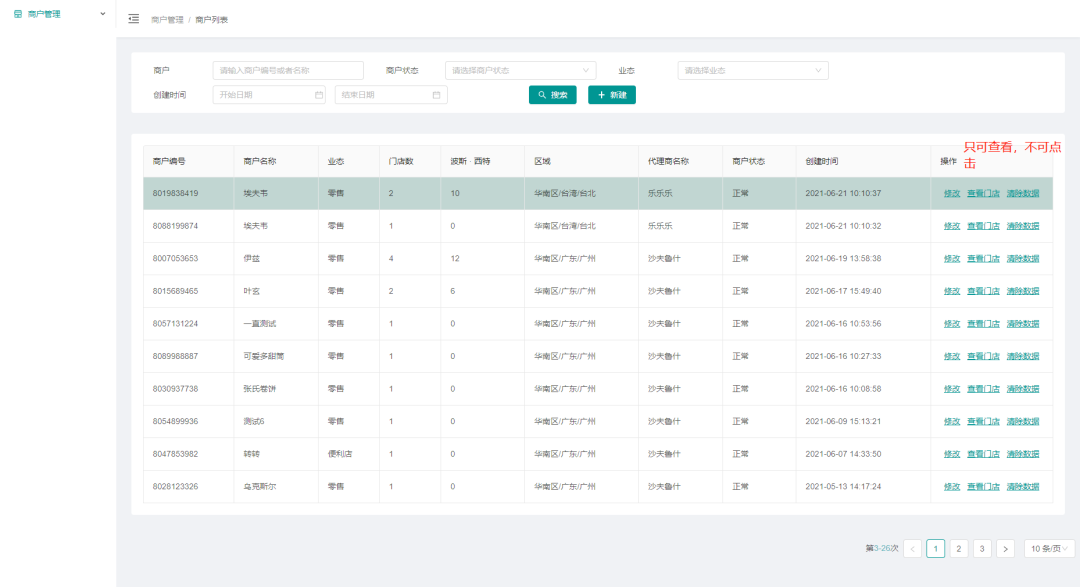The width and height of the screenshot is (1080, 587).
Task: Expand the 商户管理 sidebar menu chevron
Action: (x=103, y=14)
